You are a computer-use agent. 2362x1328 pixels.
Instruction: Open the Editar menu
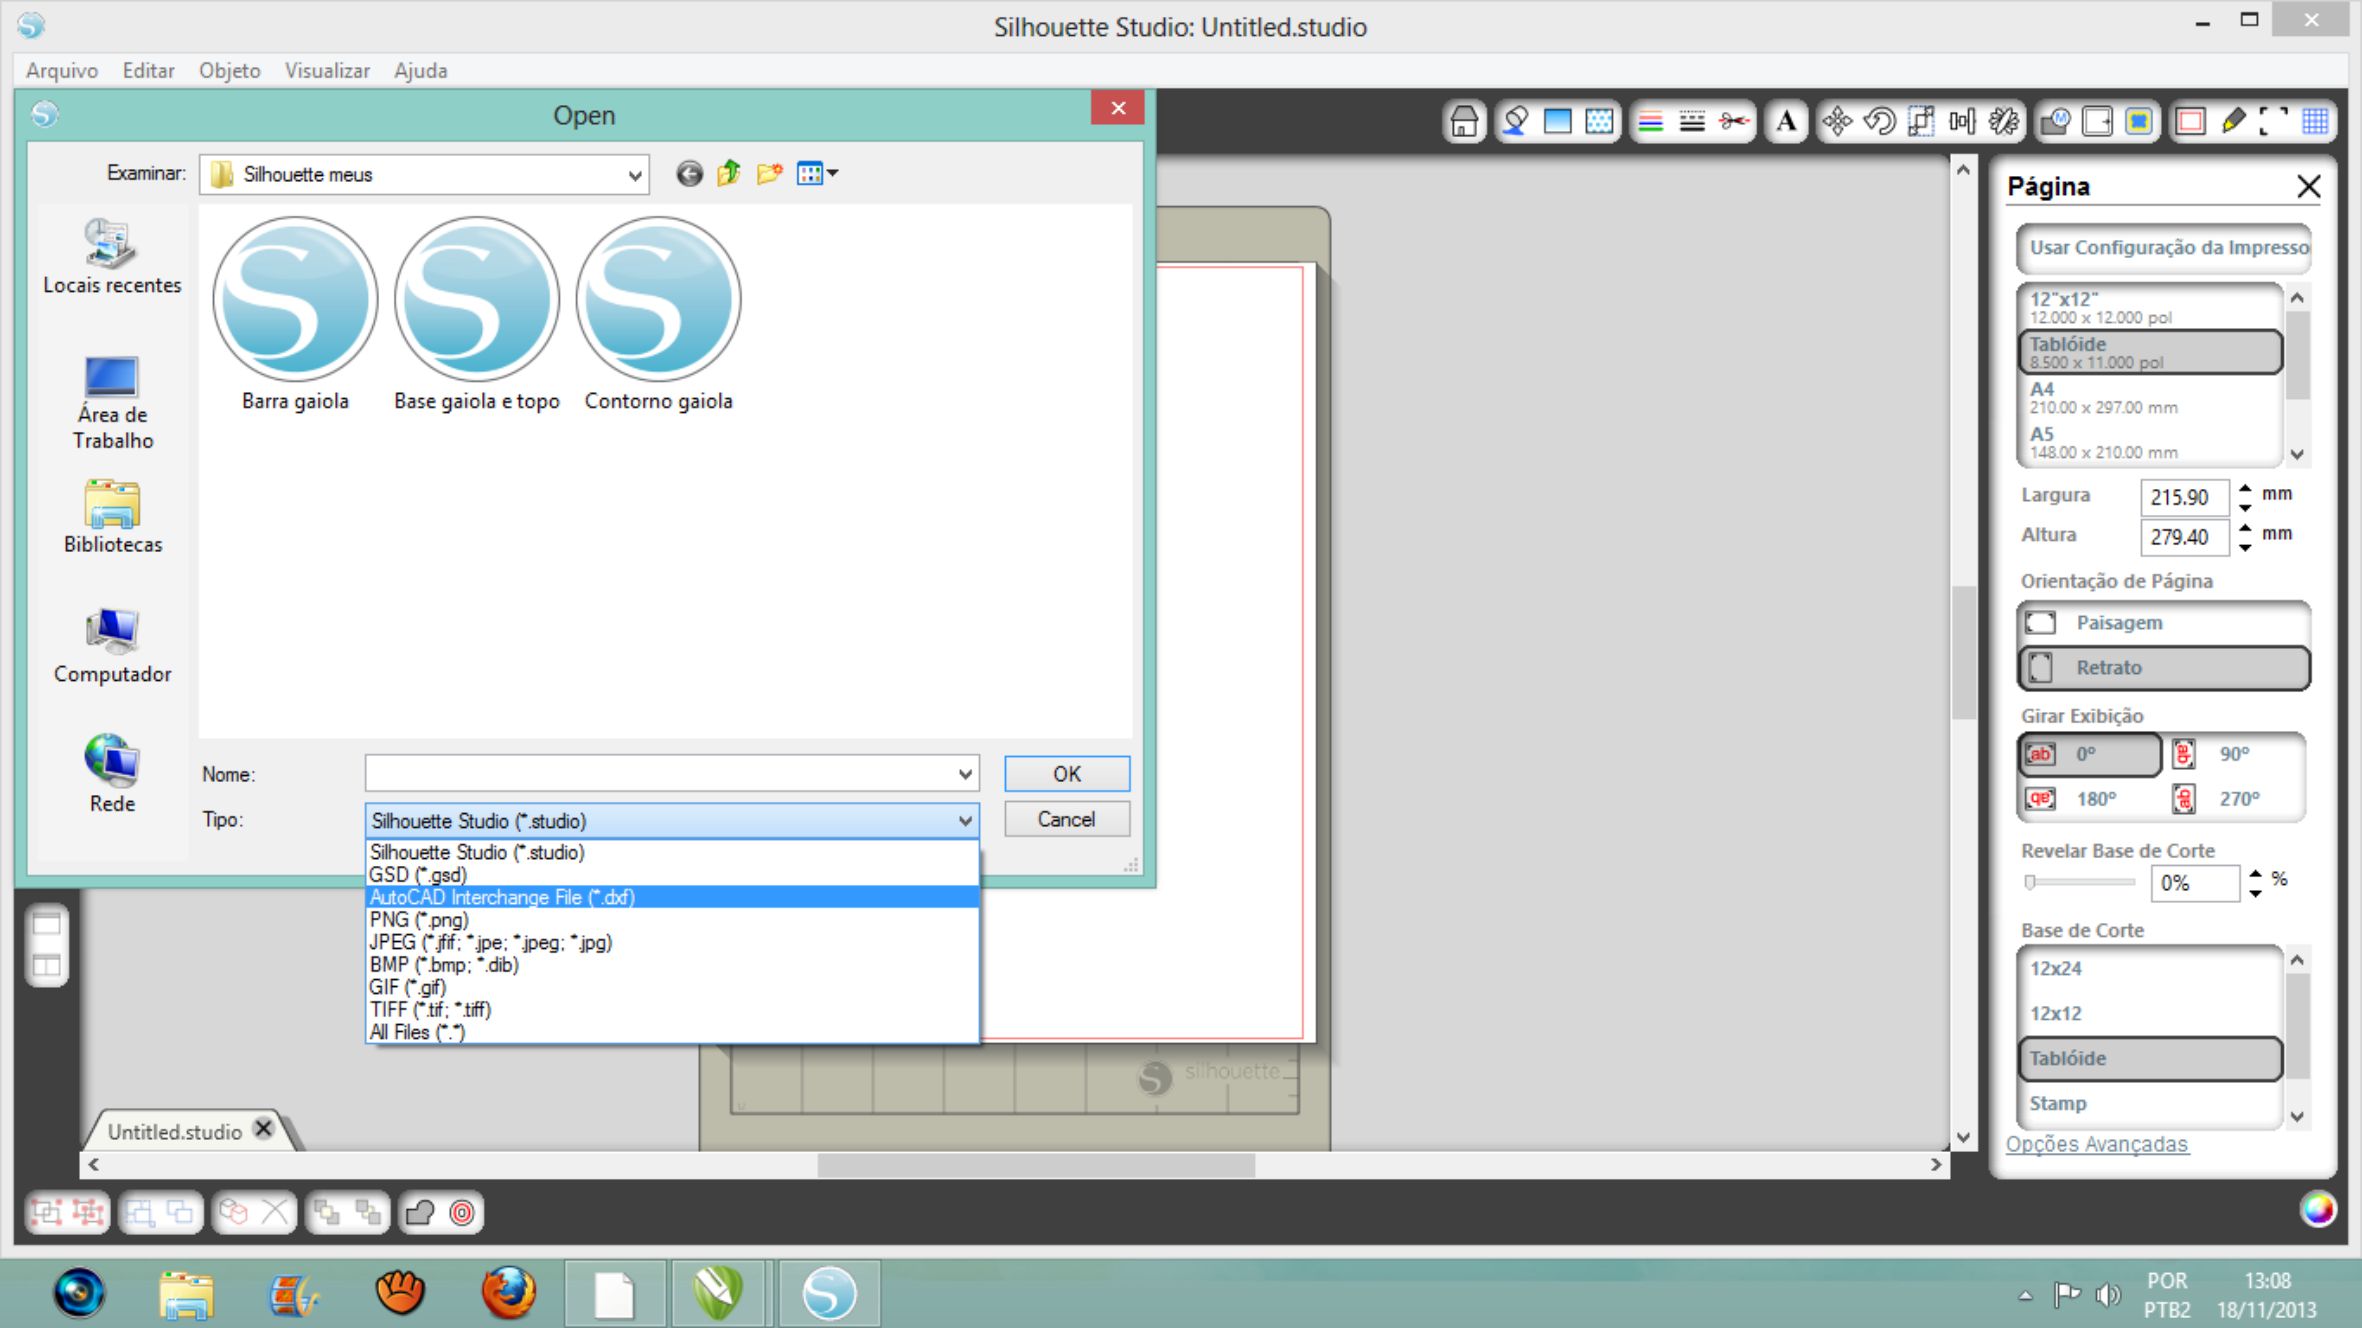148,71
